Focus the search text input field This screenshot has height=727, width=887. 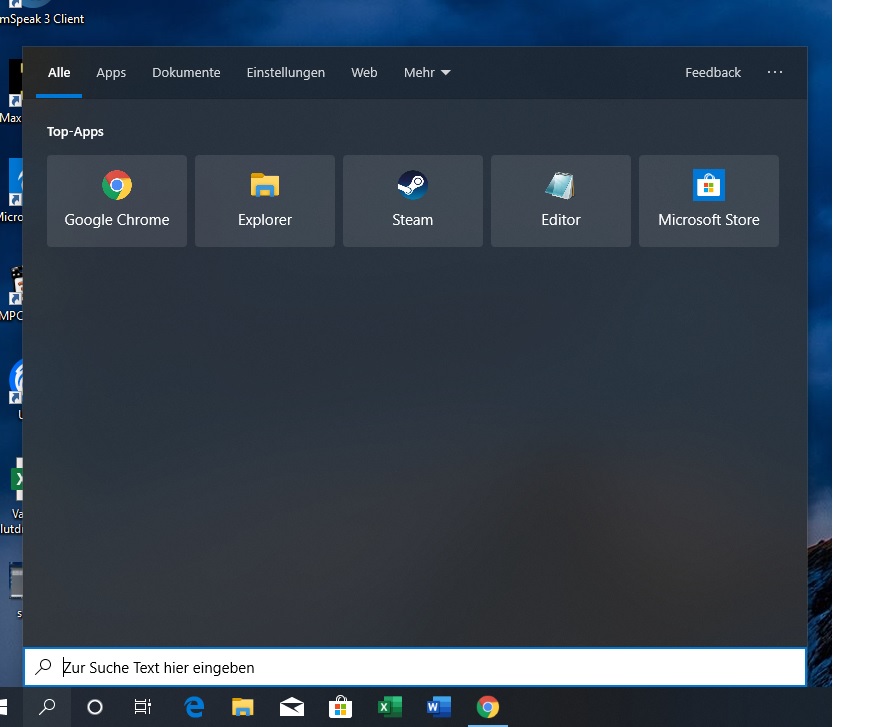pyautogui.click(x=415, y=667)
